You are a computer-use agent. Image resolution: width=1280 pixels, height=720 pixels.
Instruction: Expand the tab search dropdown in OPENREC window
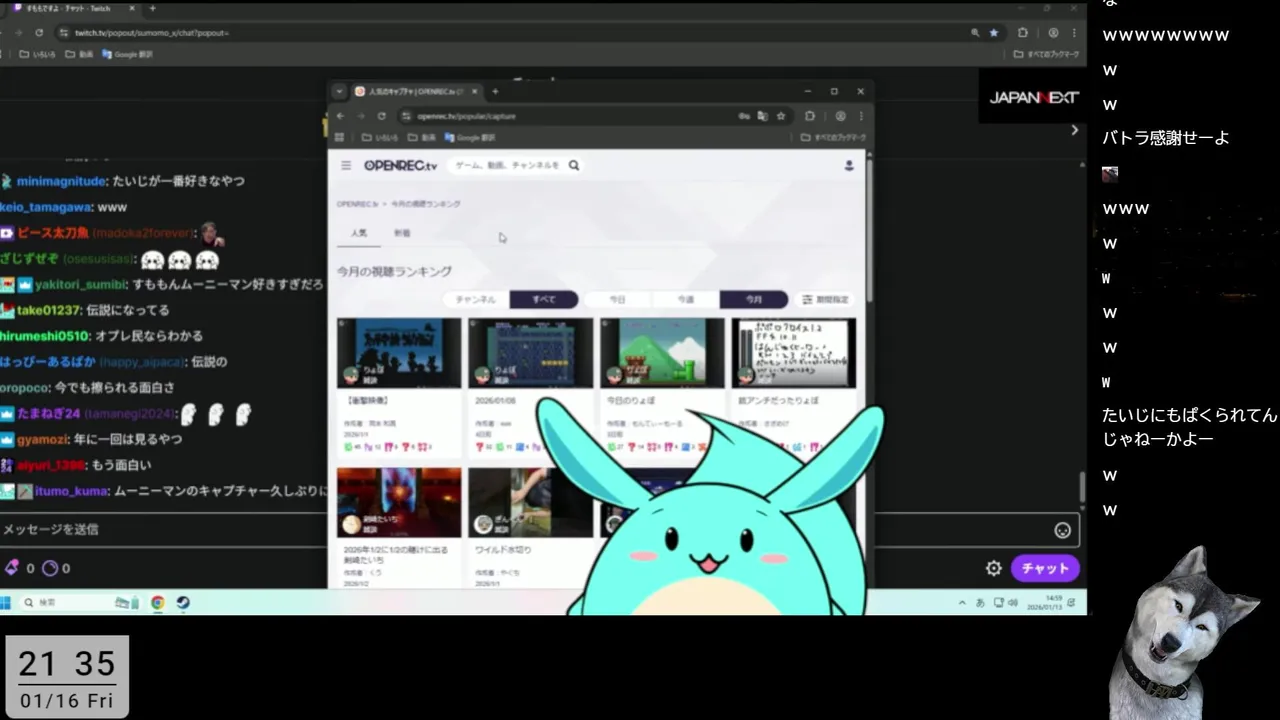pos(339,91)
